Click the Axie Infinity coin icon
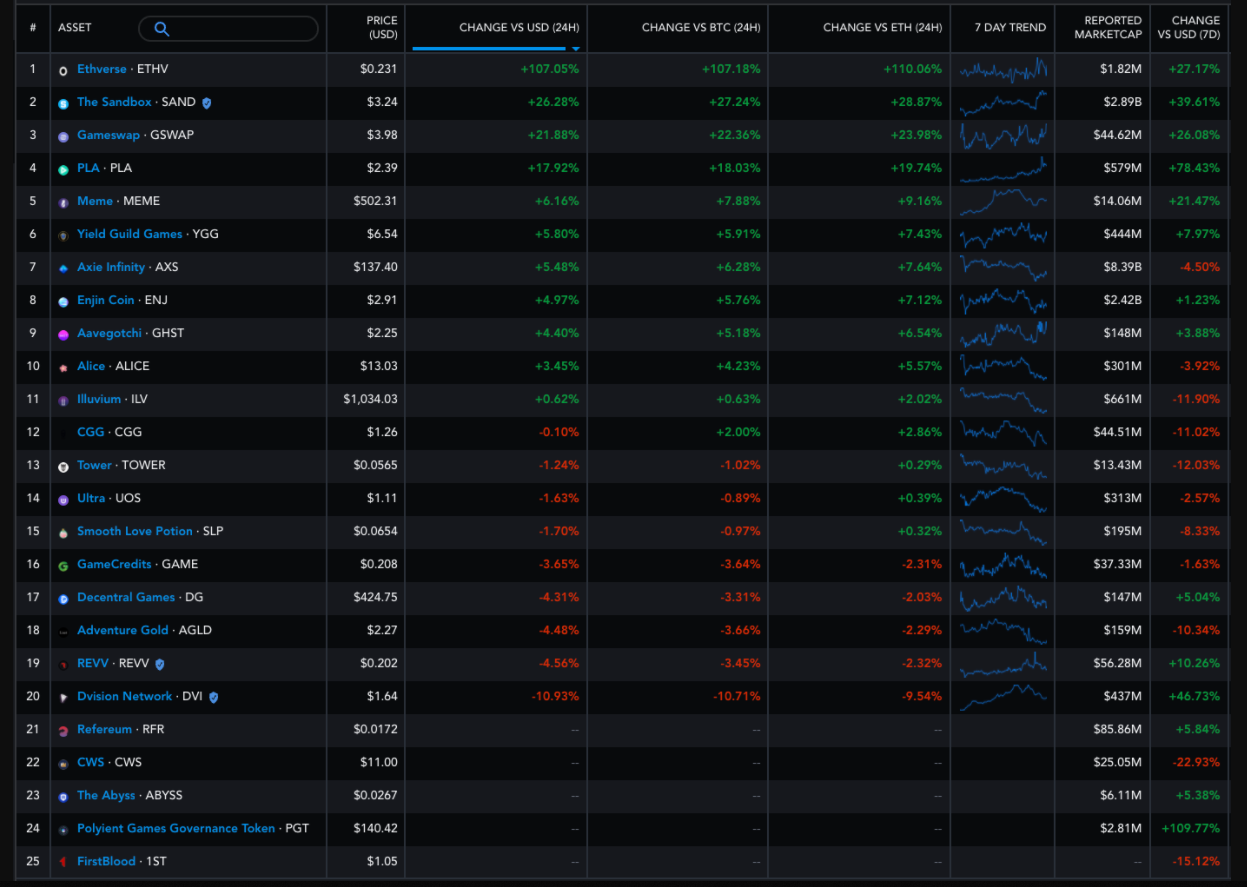This screenshot has height=887, width=1247. point(63,268)
